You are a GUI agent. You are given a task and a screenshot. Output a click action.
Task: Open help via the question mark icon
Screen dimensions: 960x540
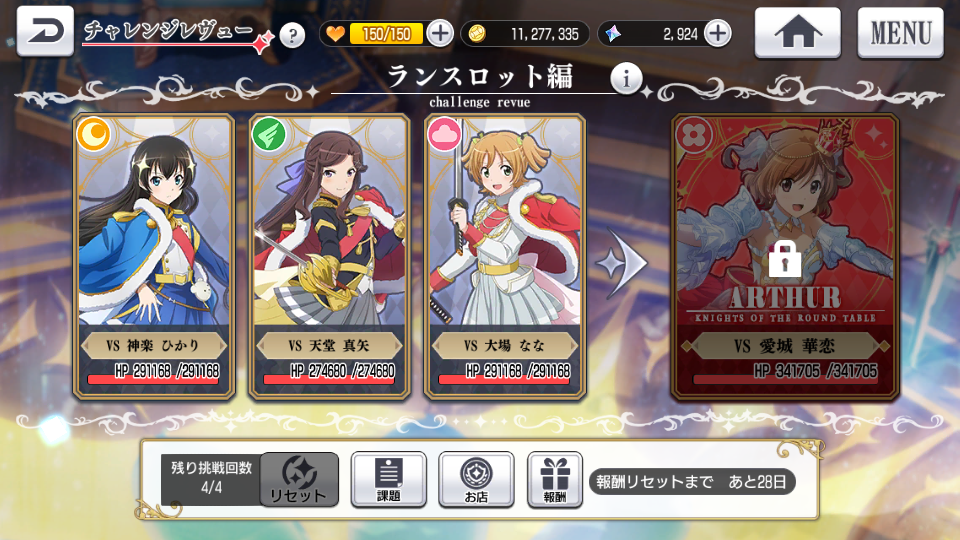point(292,35)
